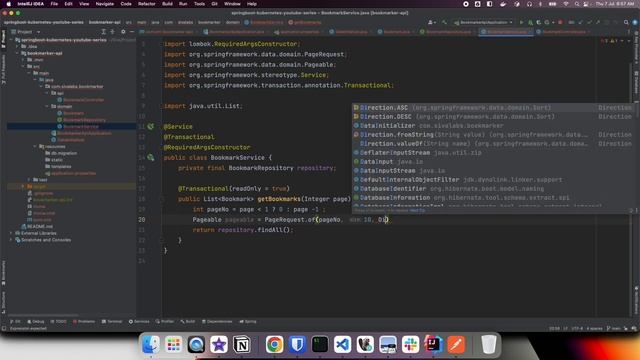Click Expand All icon in Project panel

point(104,31)
